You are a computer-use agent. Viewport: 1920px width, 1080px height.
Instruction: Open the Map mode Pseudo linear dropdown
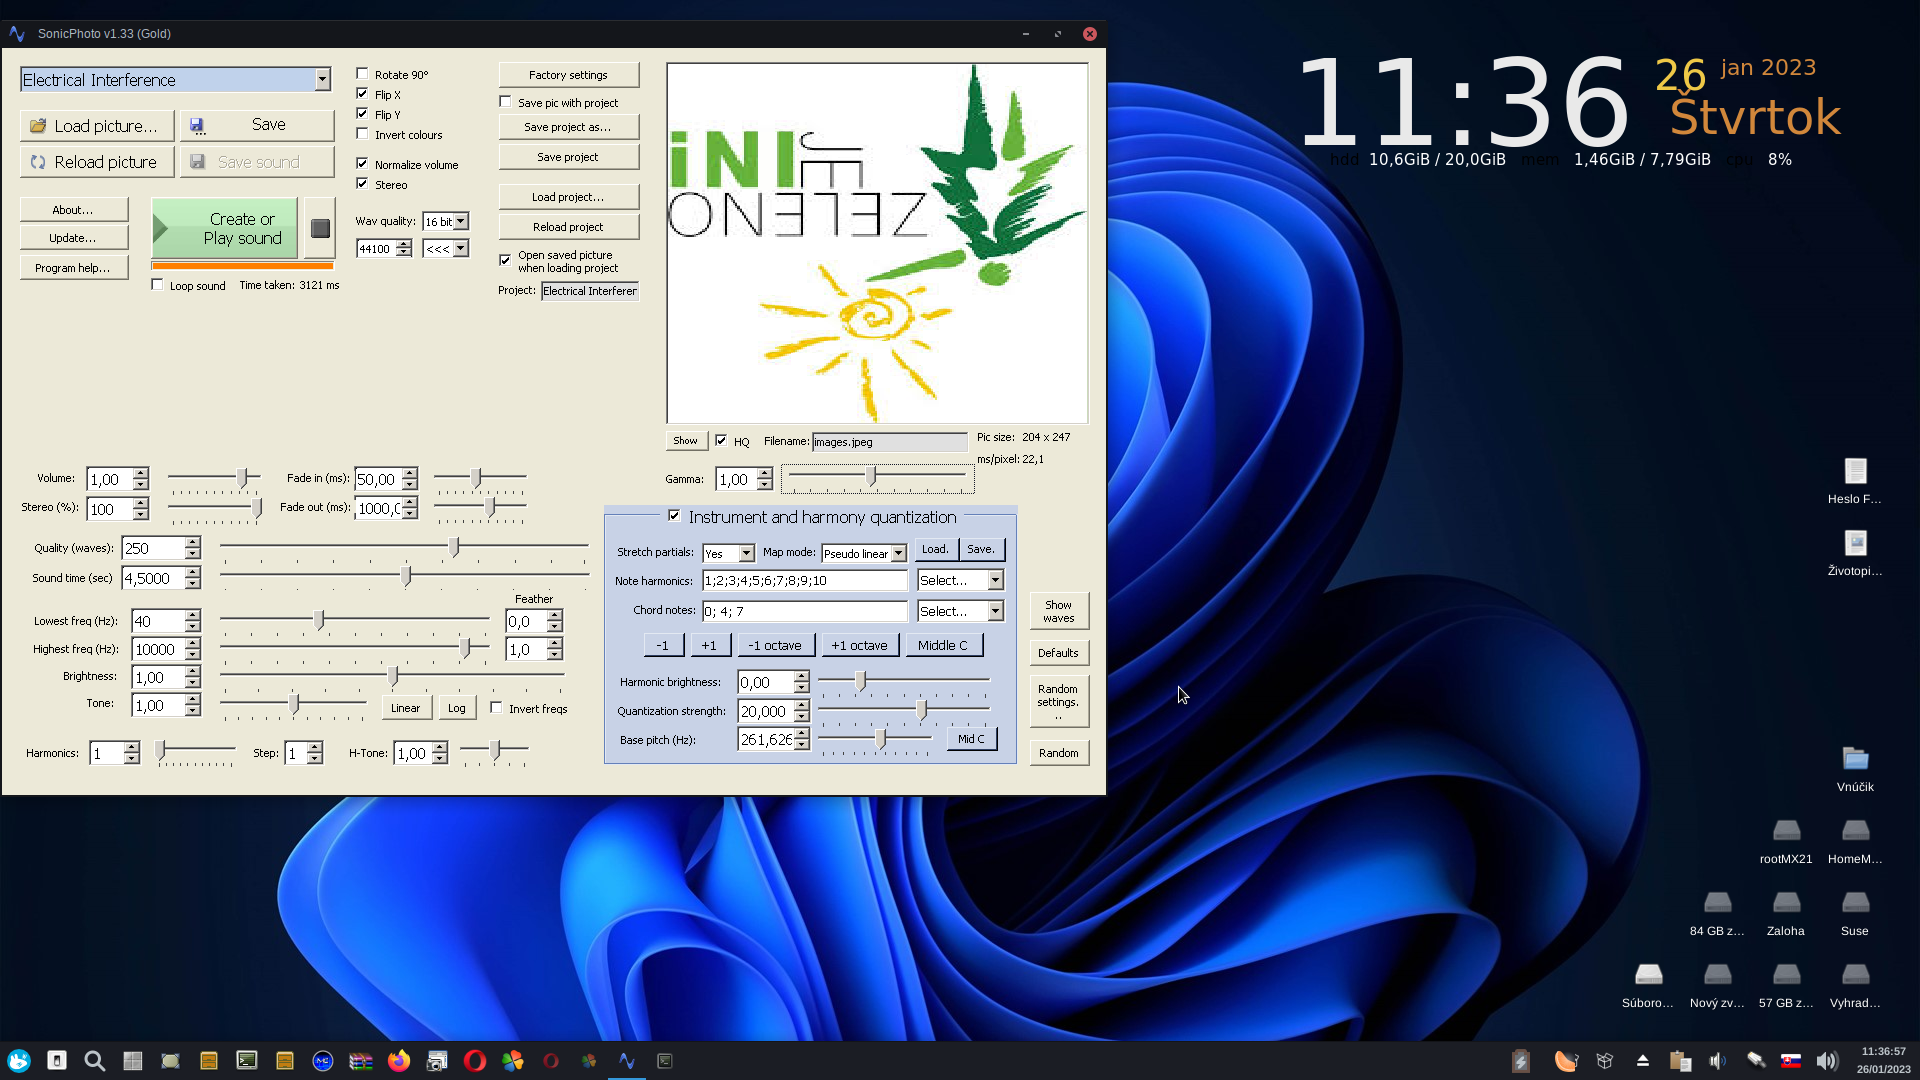[898, 553]
